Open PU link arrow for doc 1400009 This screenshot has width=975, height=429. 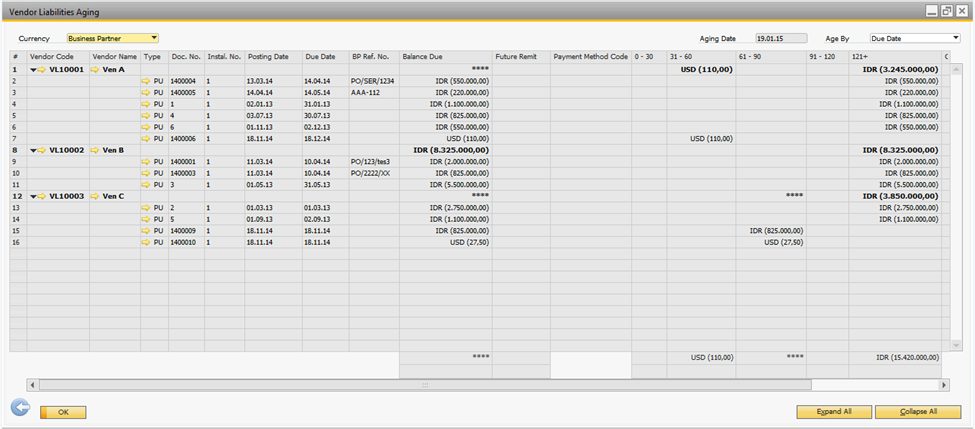(x=146, y=231)
